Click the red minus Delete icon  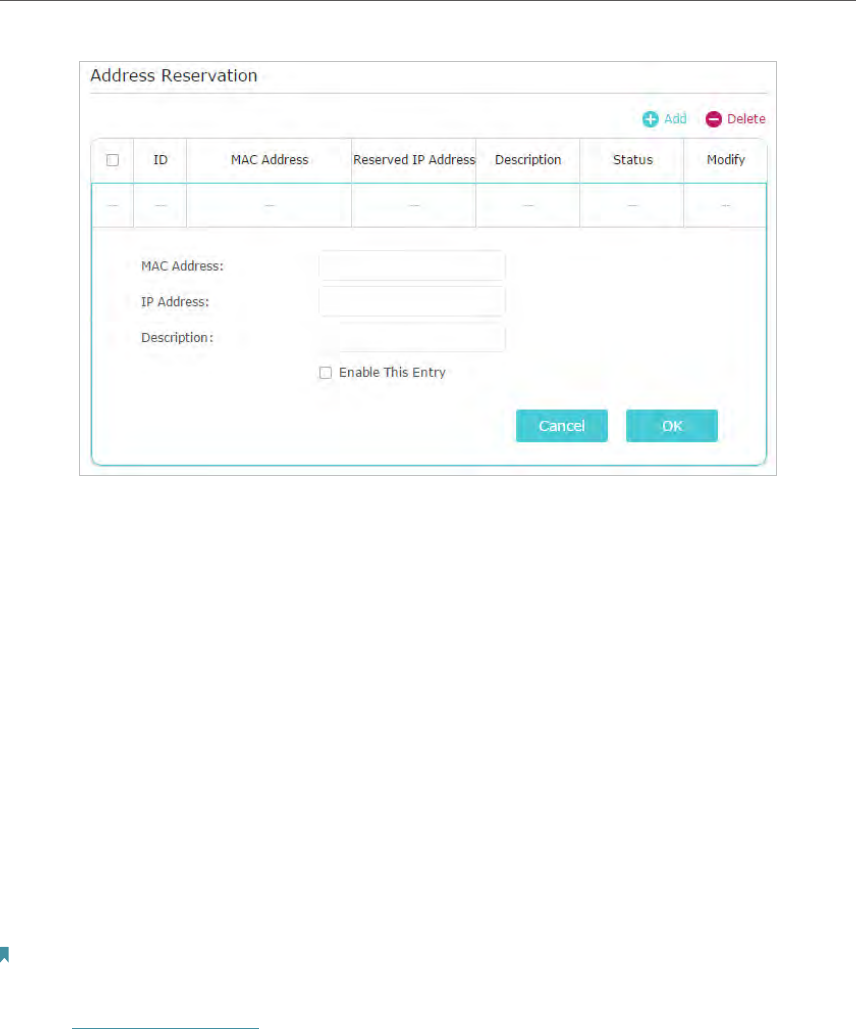[714, 119]
